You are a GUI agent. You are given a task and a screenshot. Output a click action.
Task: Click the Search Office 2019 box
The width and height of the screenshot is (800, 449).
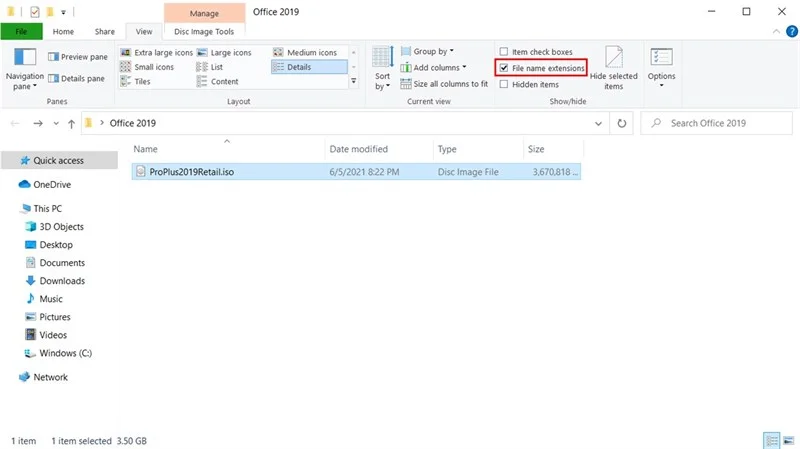coord(716,123)
